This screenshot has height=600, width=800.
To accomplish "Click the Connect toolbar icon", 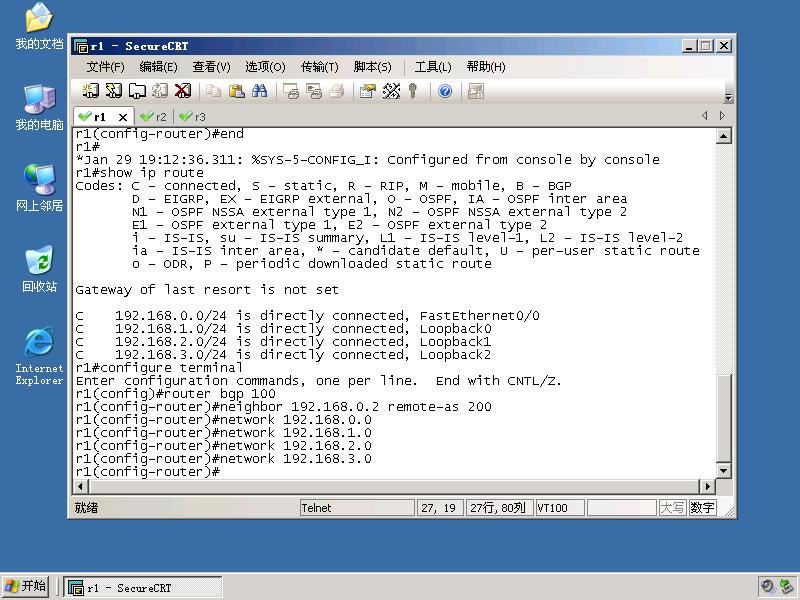I will pos(90,91).
